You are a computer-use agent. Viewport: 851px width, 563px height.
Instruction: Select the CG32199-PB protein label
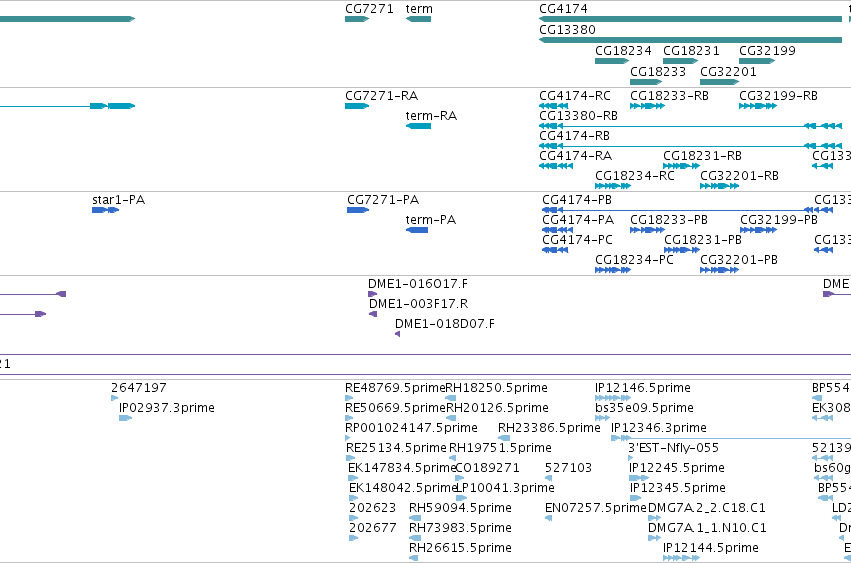click(x=779, y=220)
